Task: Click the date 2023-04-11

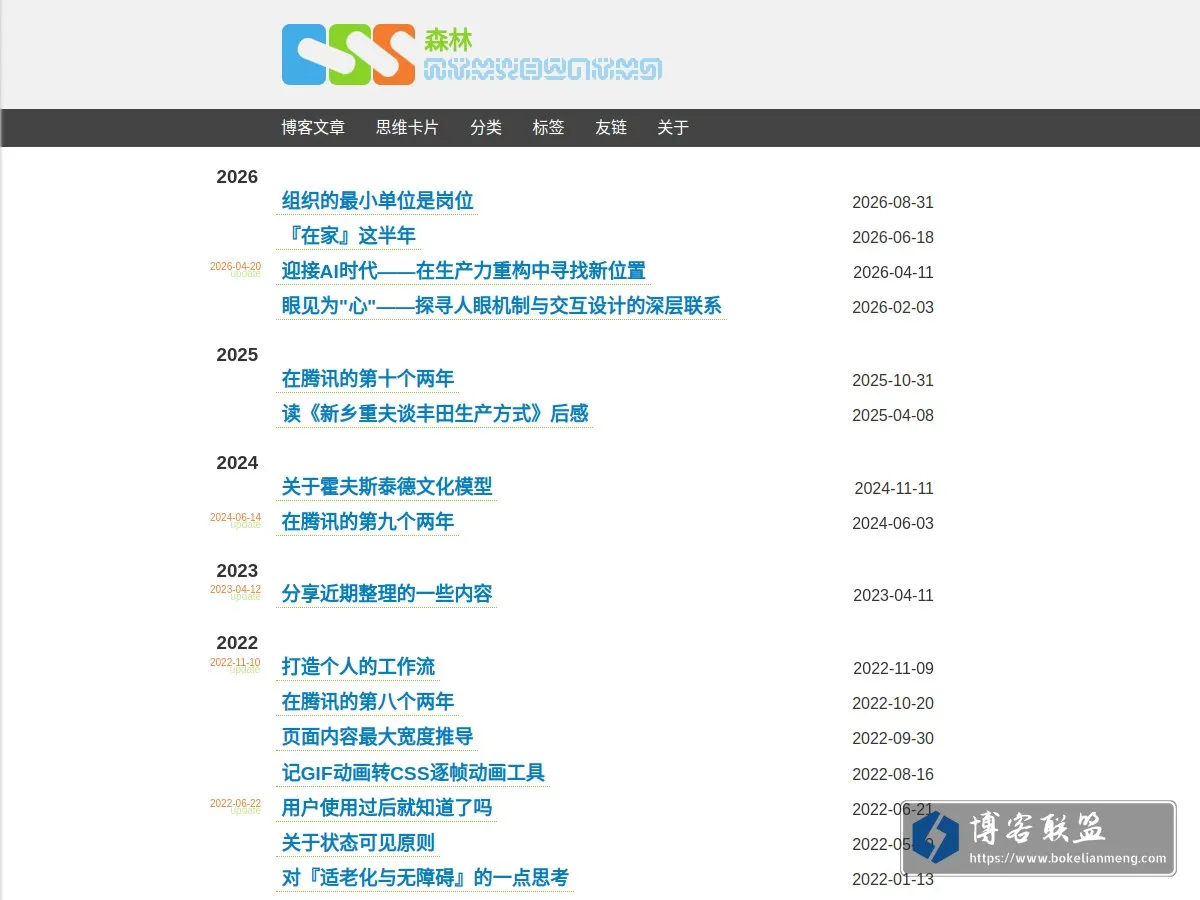Action: tap(893, 595)
